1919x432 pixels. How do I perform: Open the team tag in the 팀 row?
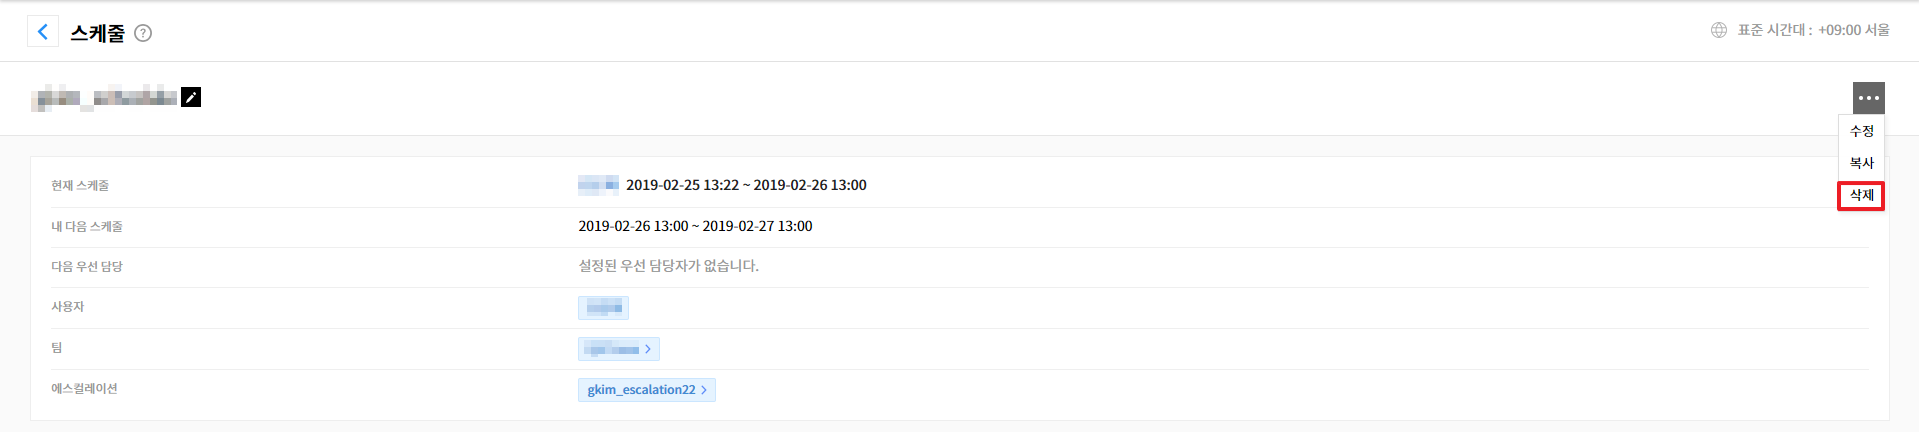point(612,349)
